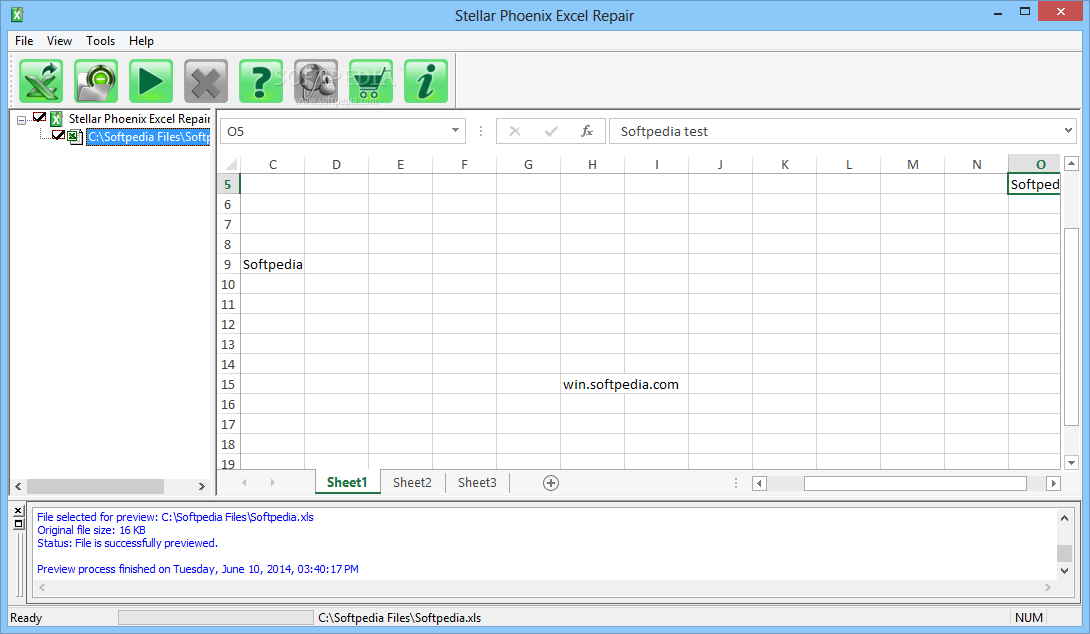Switch to the Sheet3 tab
This screenshot has height=634, width=1090.
coord(477,482)
